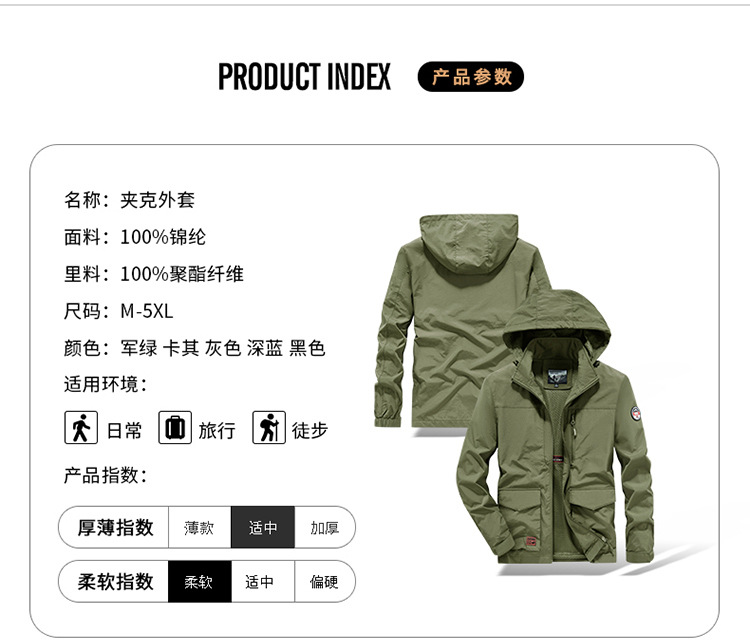Click the 产品参数 black pill badge
The image size is (750, 644).
pyautogui.click(x=471, y=77)
